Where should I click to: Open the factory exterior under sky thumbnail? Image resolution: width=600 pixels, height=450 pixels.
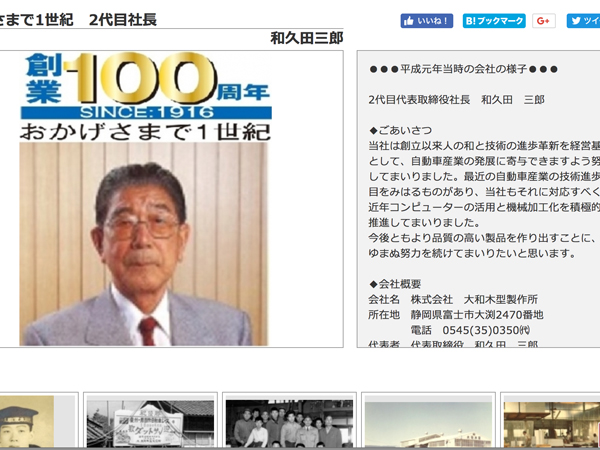(x=428, y=424)
